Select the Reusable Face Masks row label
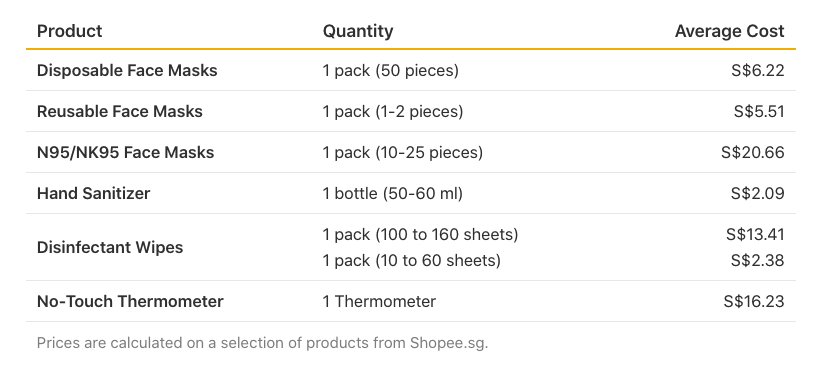 (119, 112)
